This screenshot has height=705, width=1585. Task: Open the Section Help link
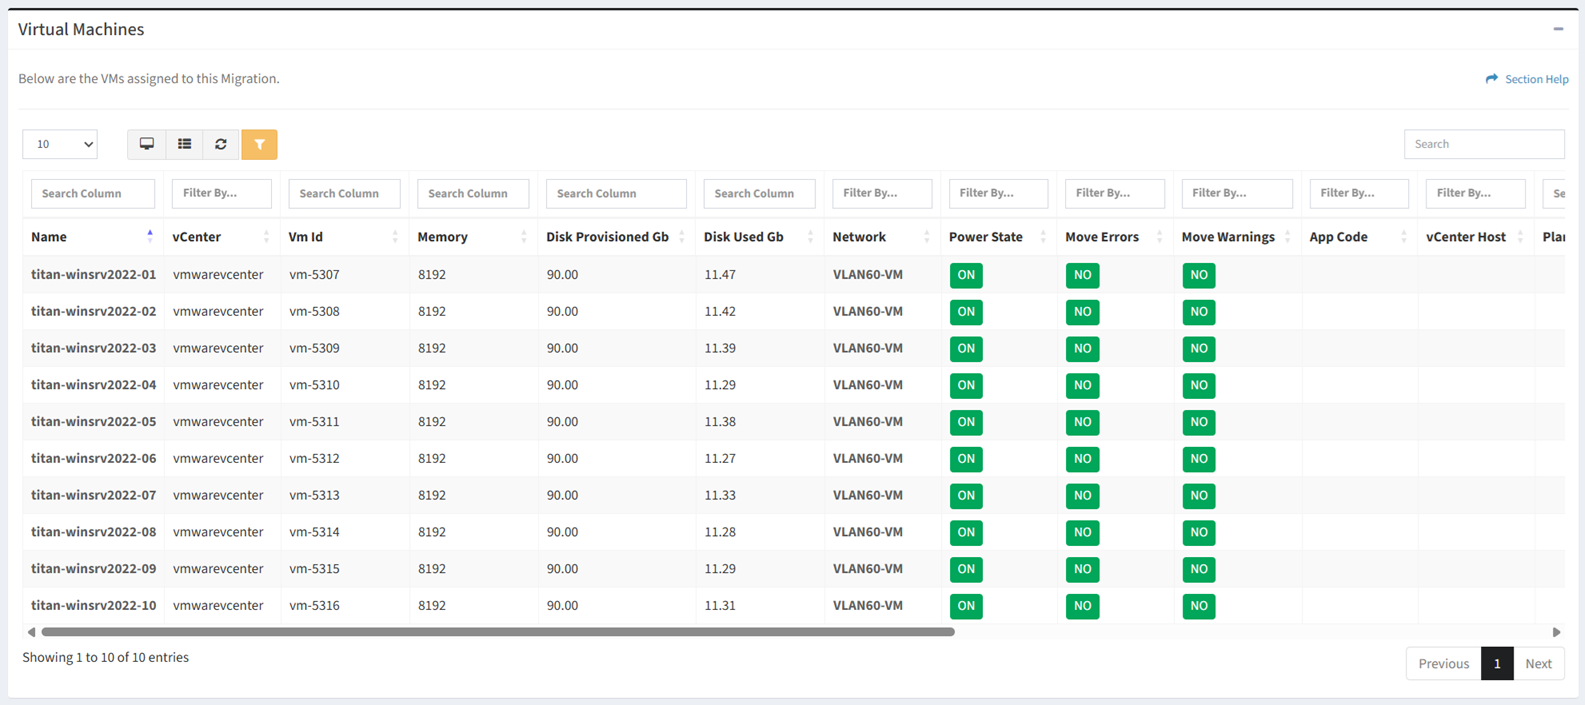tap(1527, 79)
